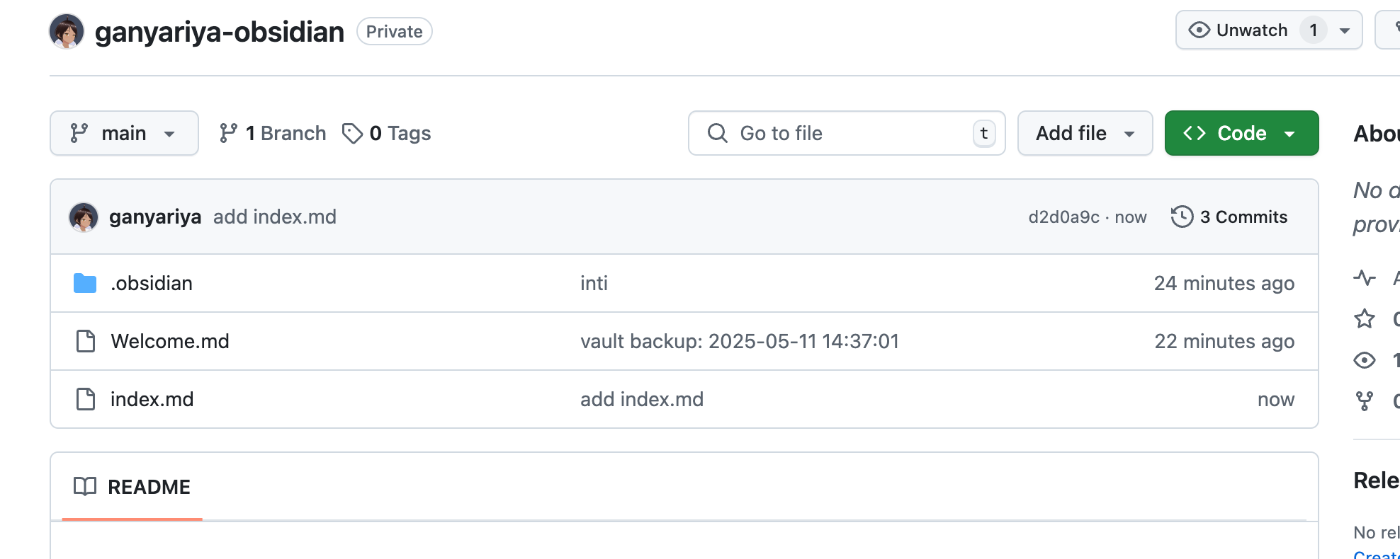Image resolution: width=1400 pixels, height=559 pixels.
Task: Click the 22 minutes ago timestamp
Action: pos(1224,341)
